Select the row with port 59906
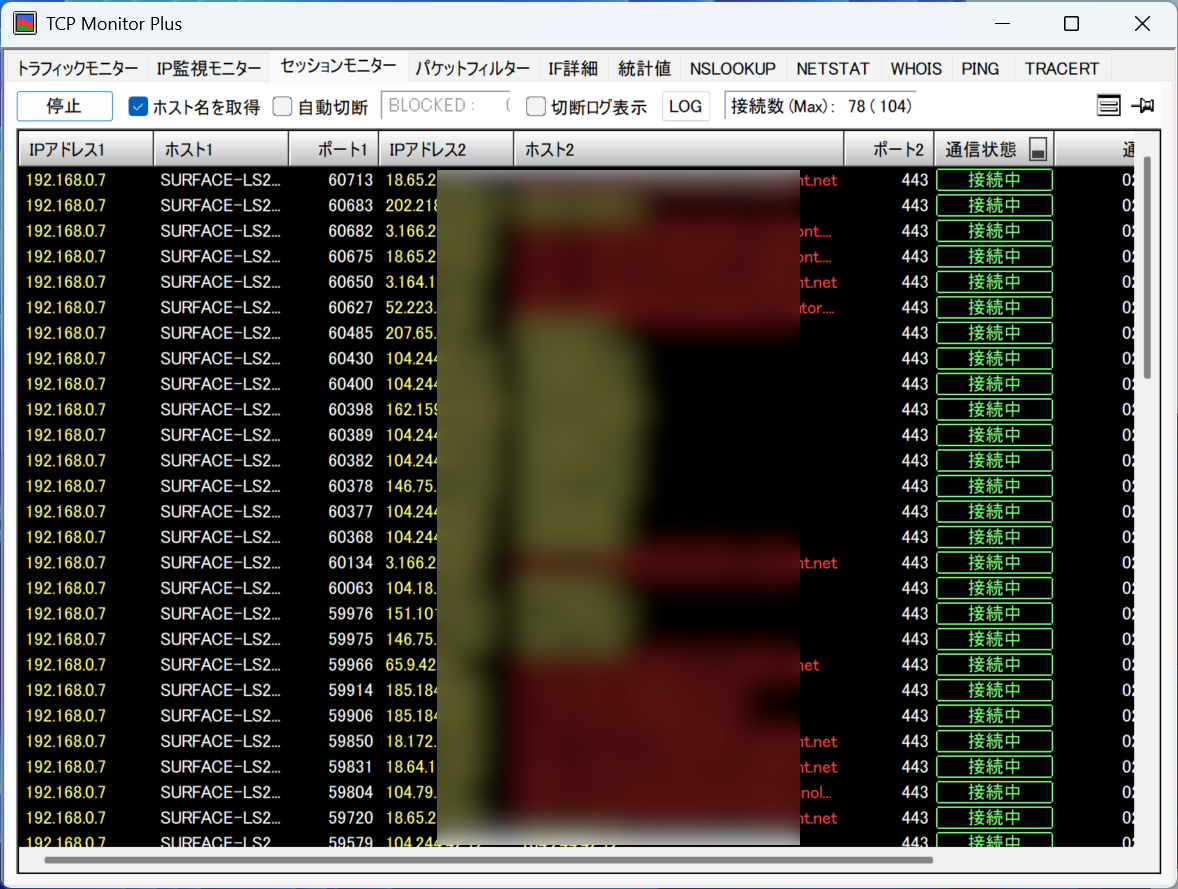The width and height of the screenshot is (1178, 889). [x=576, y=717]
